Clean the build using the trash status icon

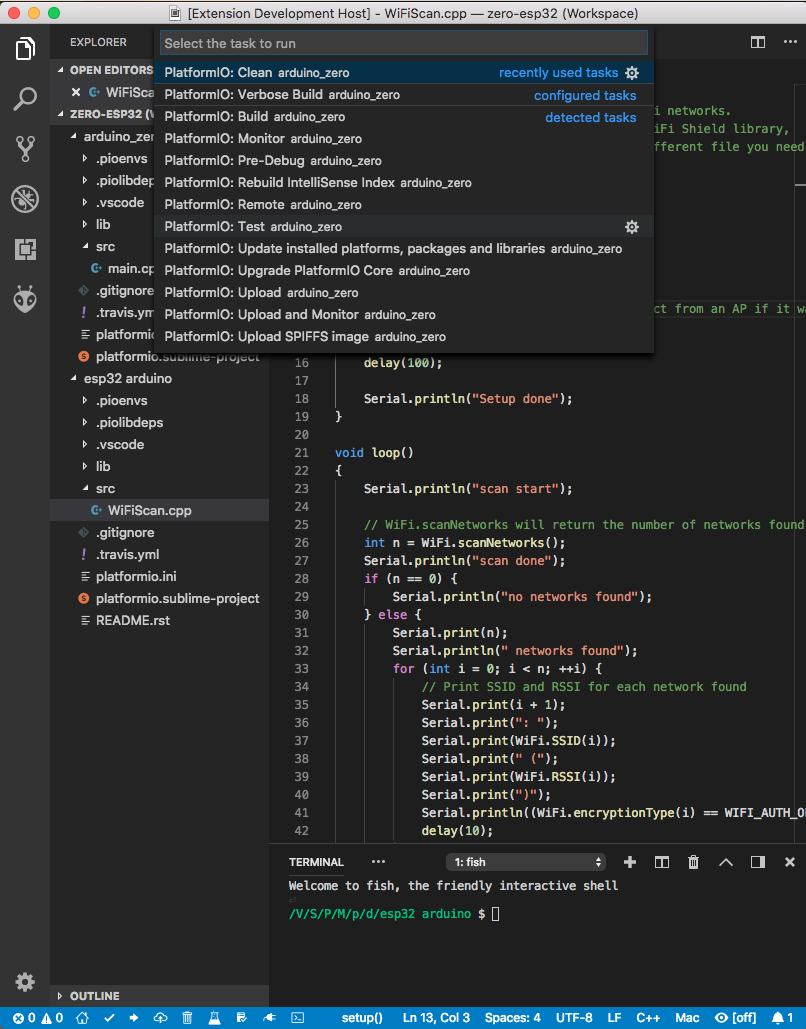click(186, 1017)
